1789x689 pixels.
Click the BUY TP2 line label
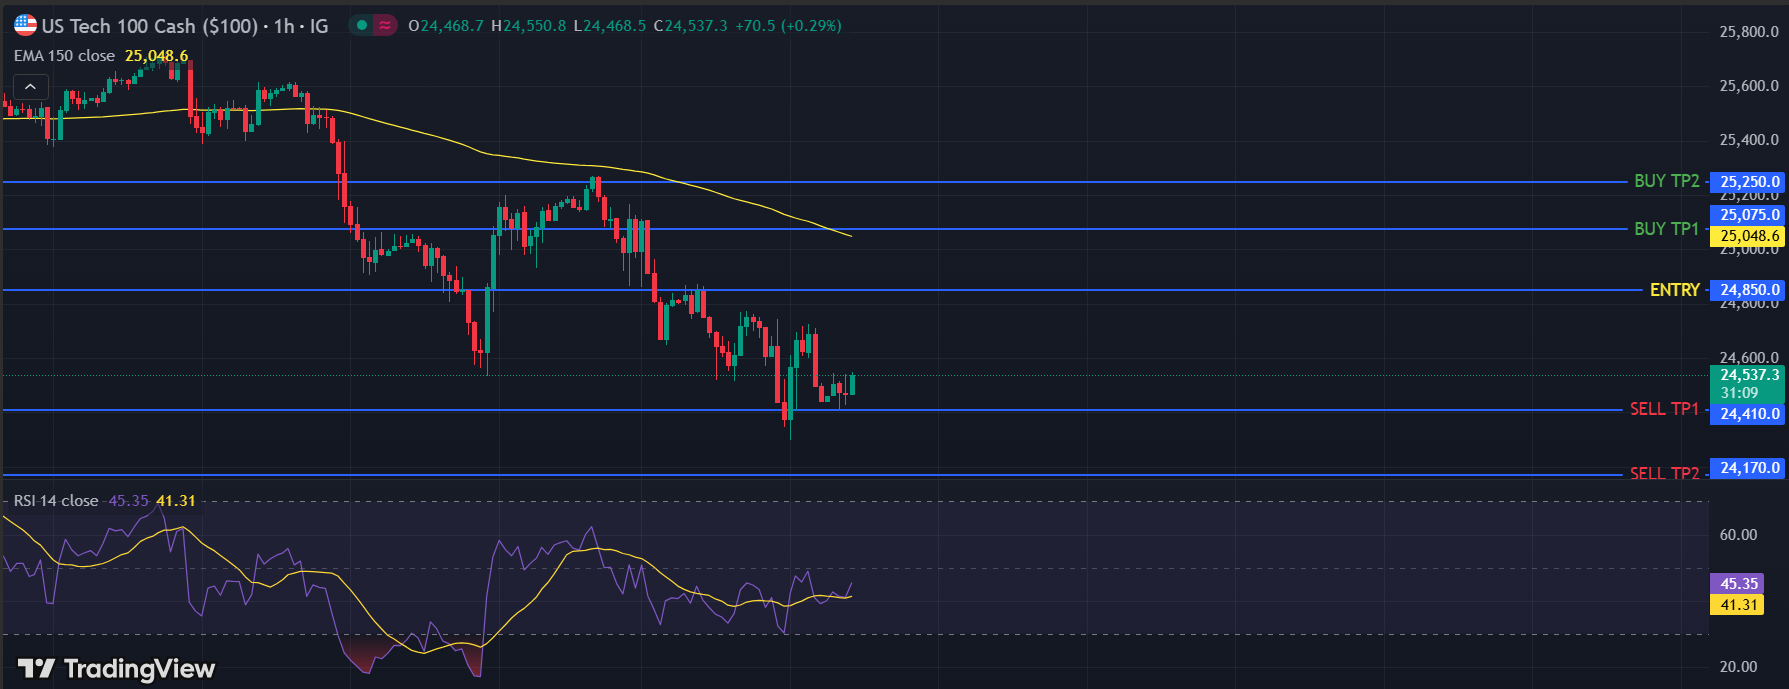tap(1666, 181)
